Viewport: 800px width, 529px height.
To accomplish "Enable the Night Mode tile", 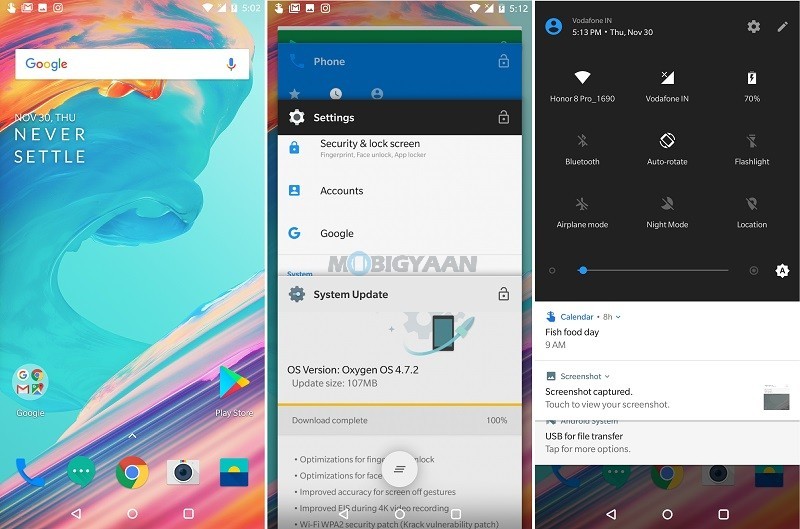I will click(667, 212).
